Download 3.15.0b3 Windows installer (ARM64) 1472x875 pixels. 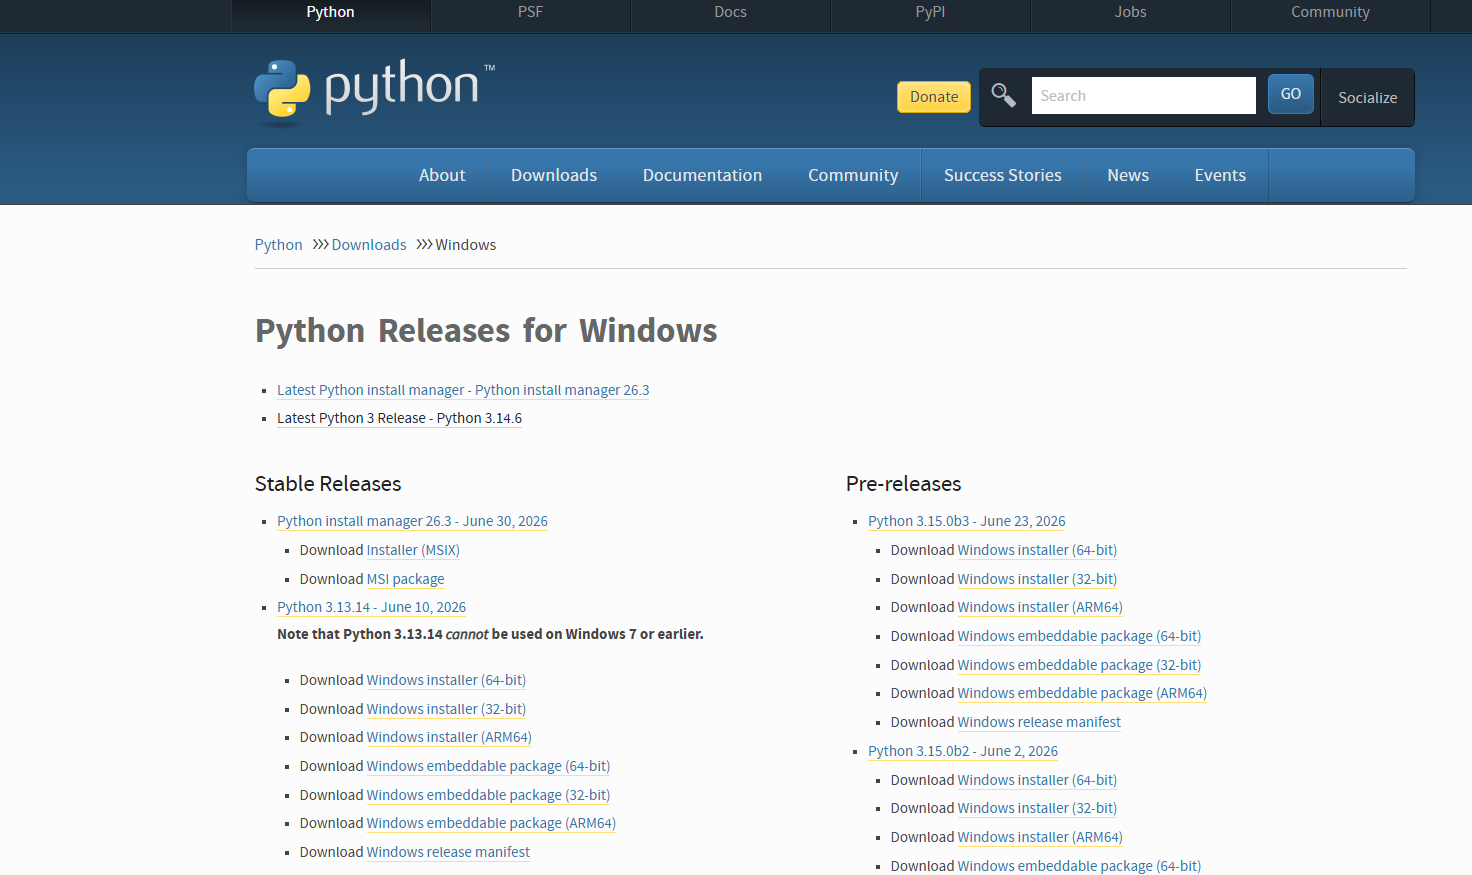pyautogui.click(x=1040, y=607)
